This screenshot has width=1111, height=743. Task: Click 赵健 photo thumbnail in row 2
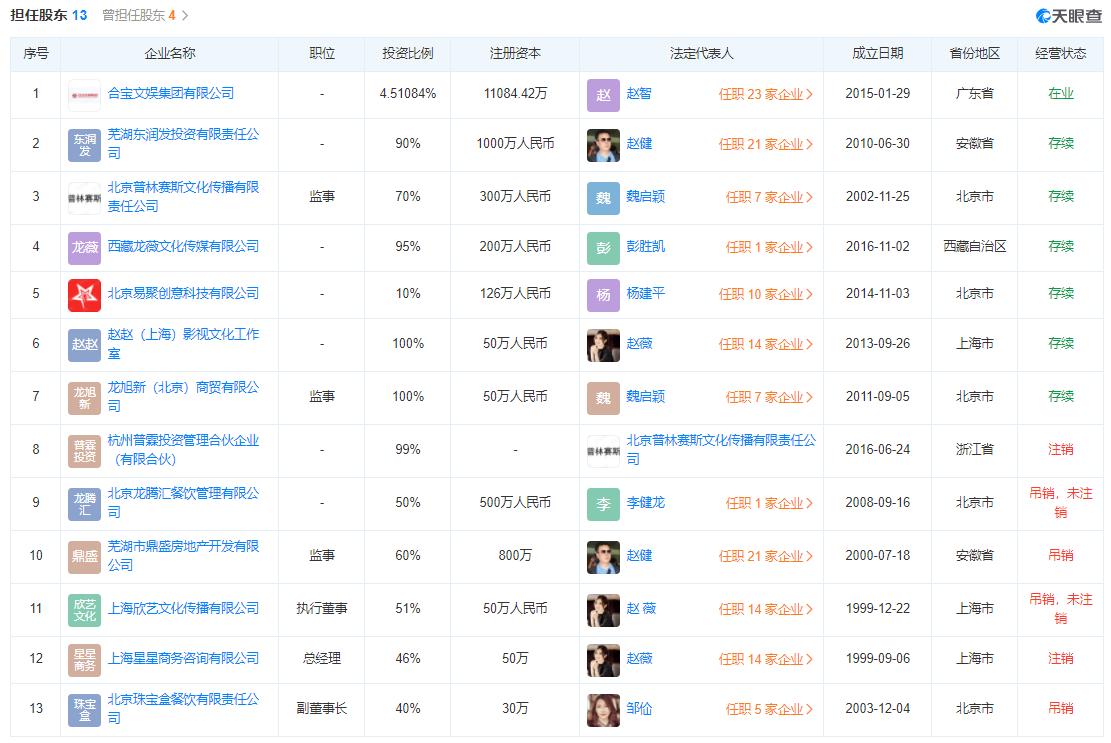coord(603,145)
